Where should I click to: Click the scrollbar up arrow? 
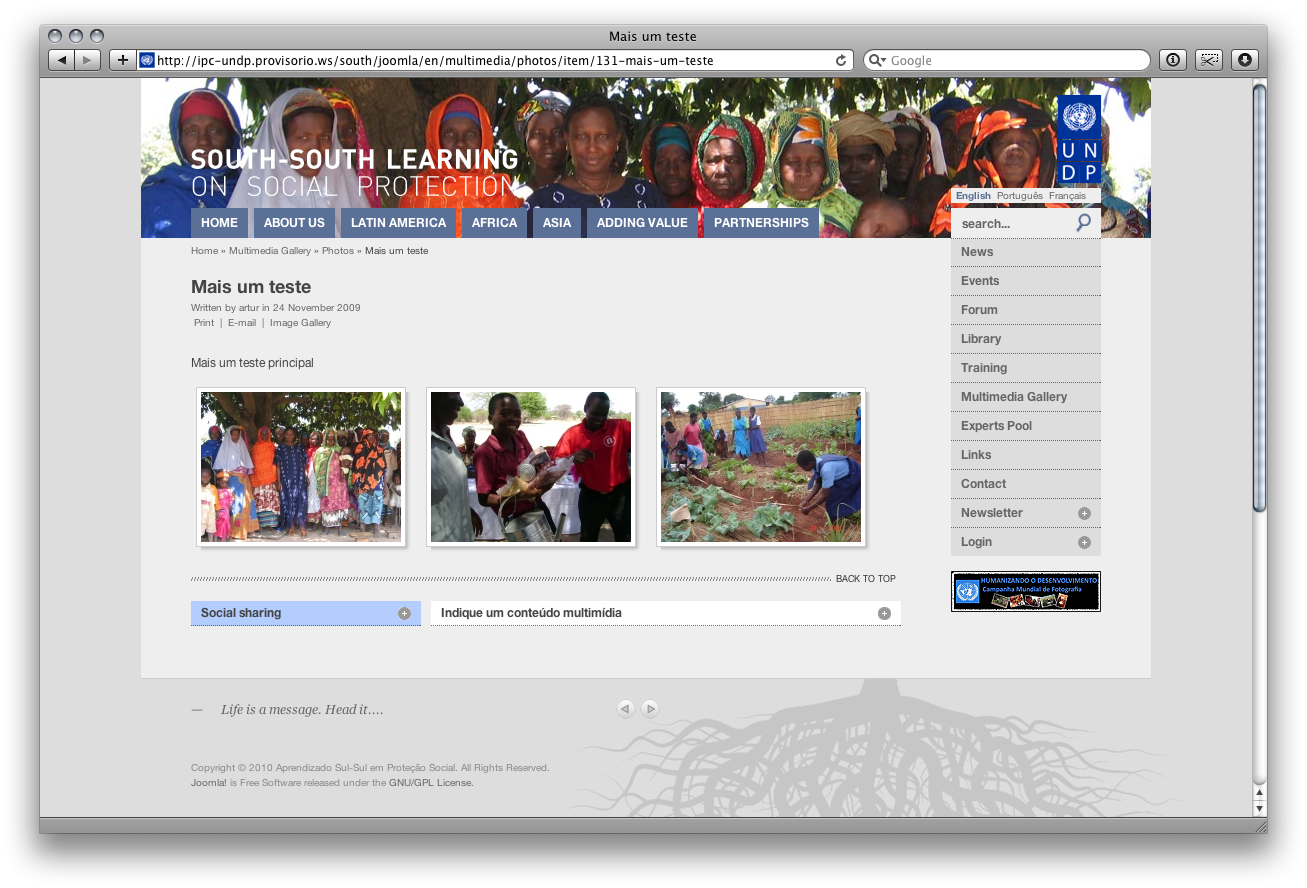tap(1260, 793)
